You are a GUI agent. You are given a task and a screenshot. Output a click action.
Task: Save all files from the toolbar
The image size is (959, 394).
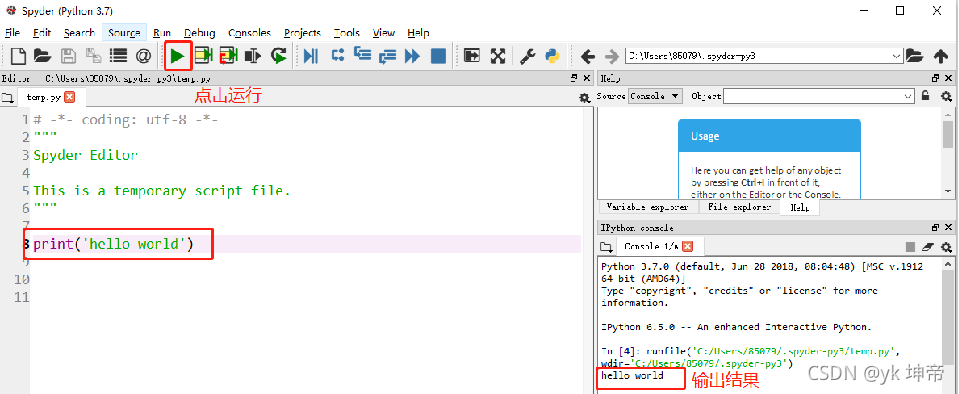(x=93, y=56)
